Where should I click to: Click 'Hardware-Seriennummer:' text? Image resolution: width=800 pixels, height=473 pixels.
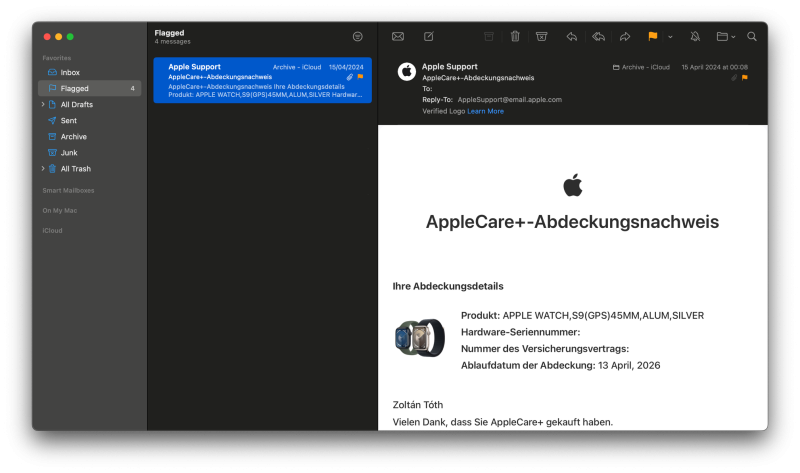click(x=520, y=332)
